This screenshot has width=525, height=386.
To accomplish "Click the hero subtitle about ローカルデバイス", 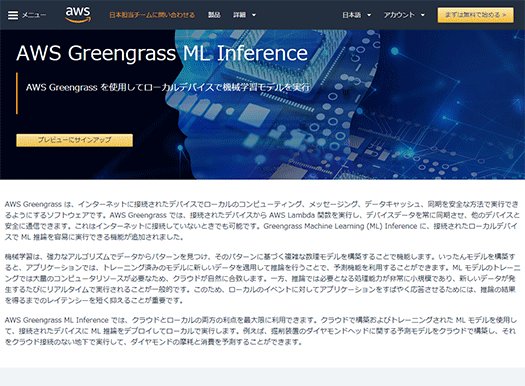I will pyautogui.click(x=168, y=87).
